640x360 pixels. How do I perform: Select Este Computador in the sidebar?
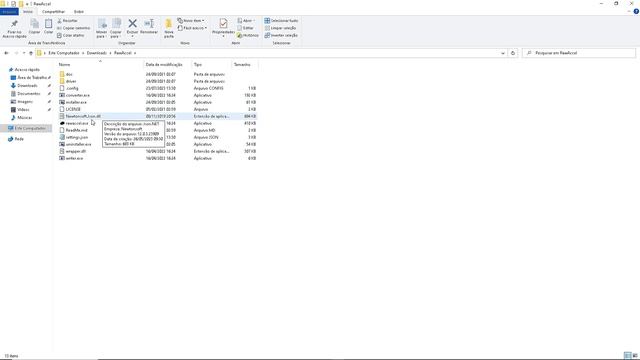point(27,128)
